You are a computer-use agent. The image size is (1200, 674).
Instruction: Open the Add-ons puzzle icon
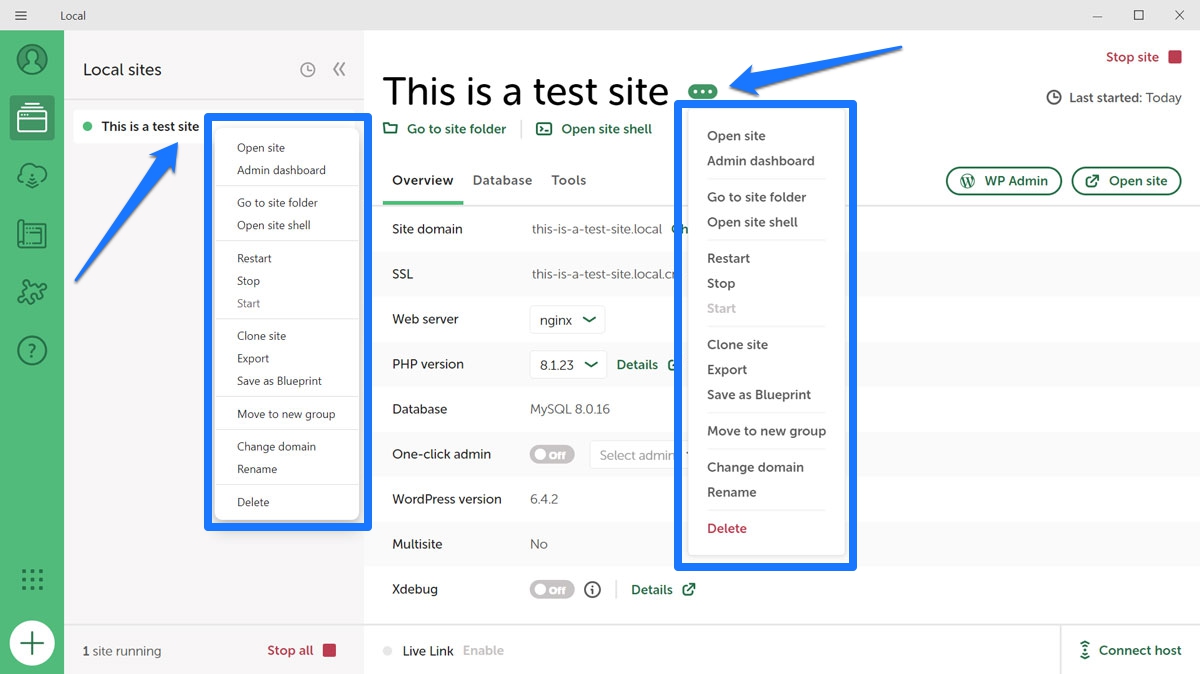coord(32,292)
